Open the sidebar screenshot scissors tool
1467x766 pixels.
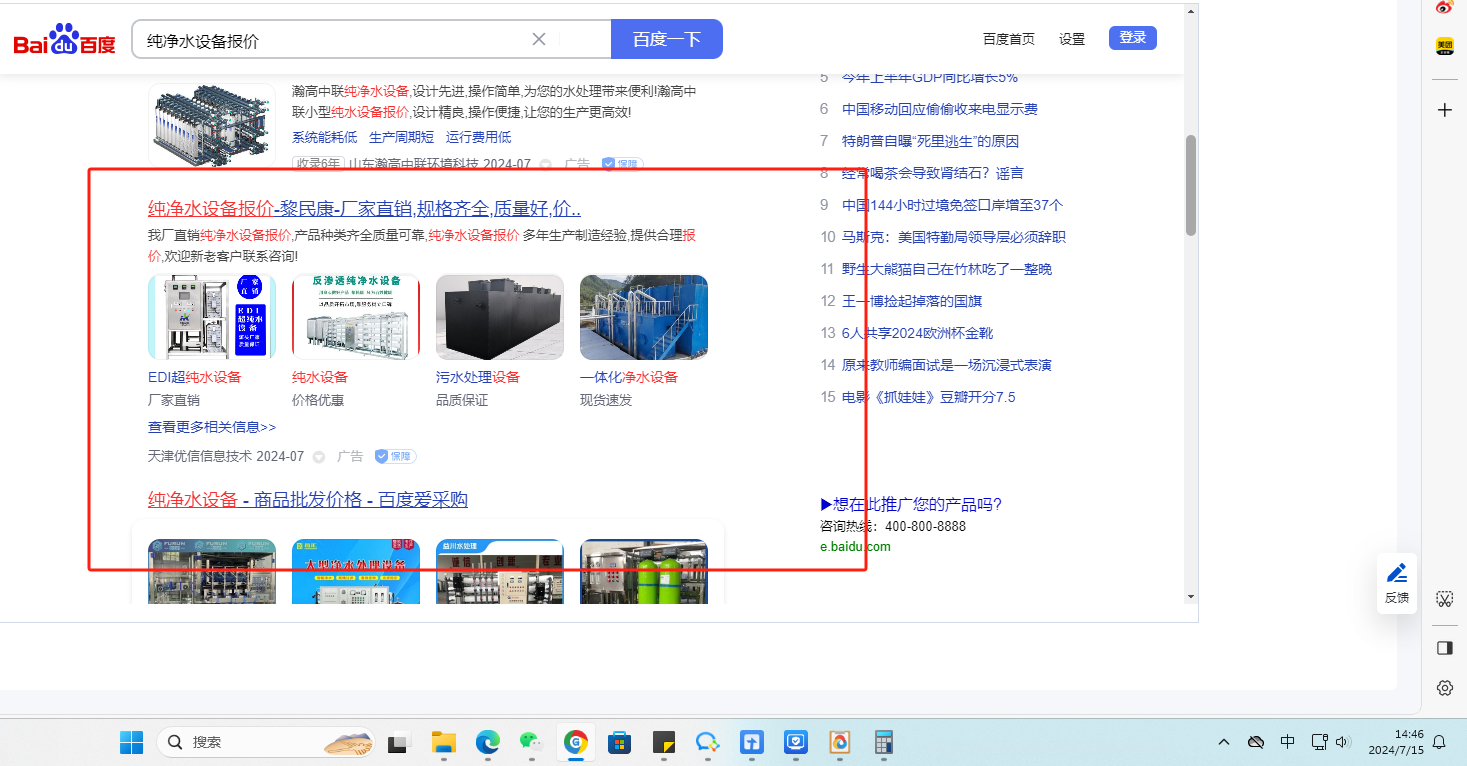click(1444, 599)
